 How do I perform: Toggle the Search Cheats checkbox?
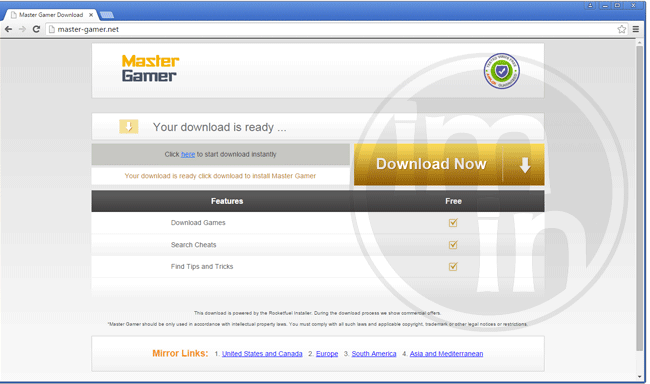click(453, 245)
